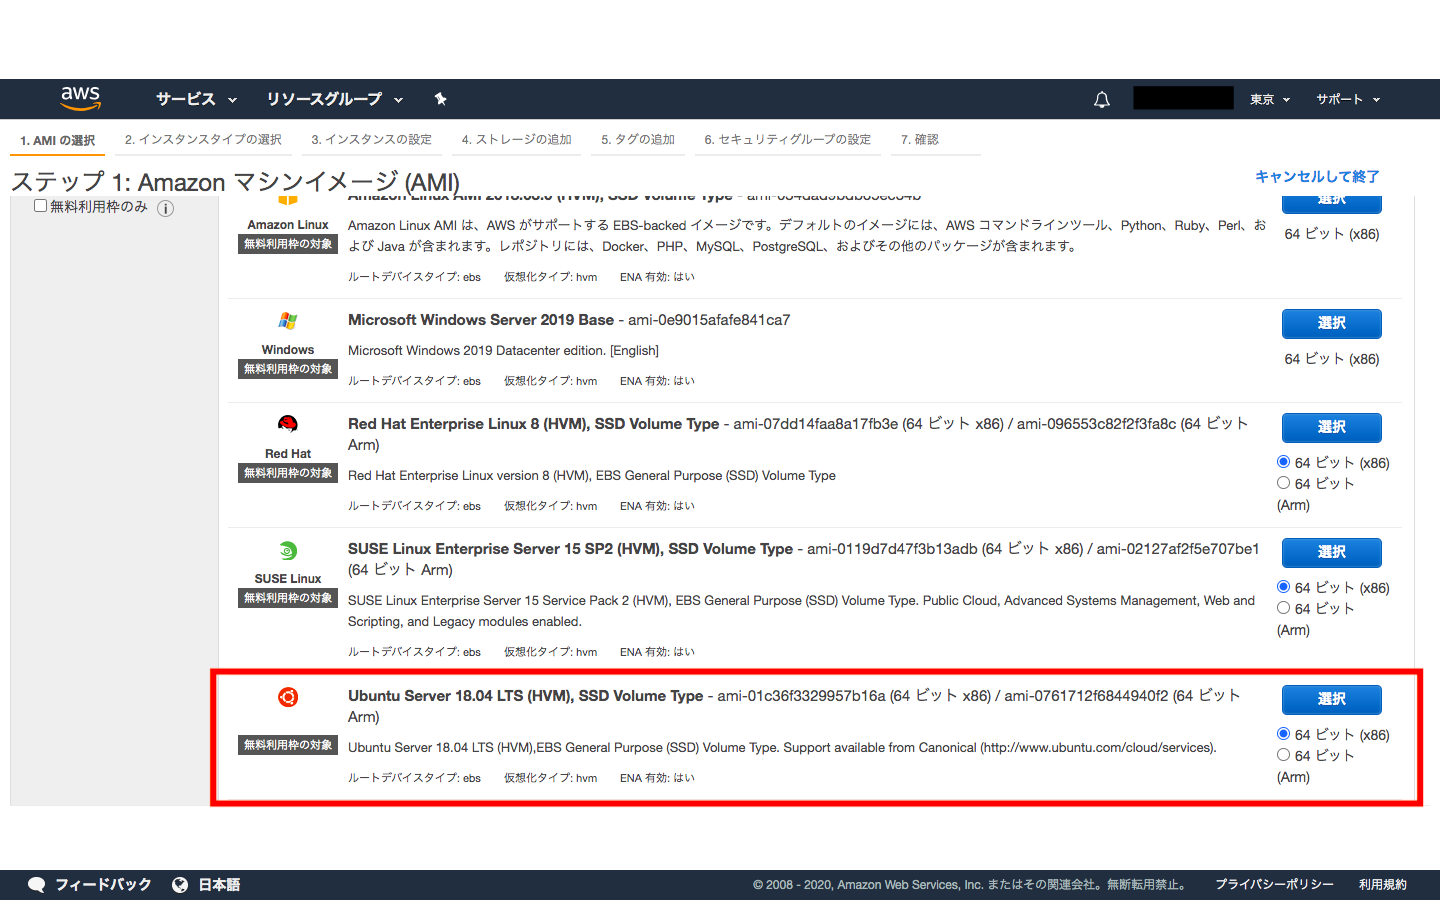Switch to 4. ストレージの追加 tab

coord(516,140)
